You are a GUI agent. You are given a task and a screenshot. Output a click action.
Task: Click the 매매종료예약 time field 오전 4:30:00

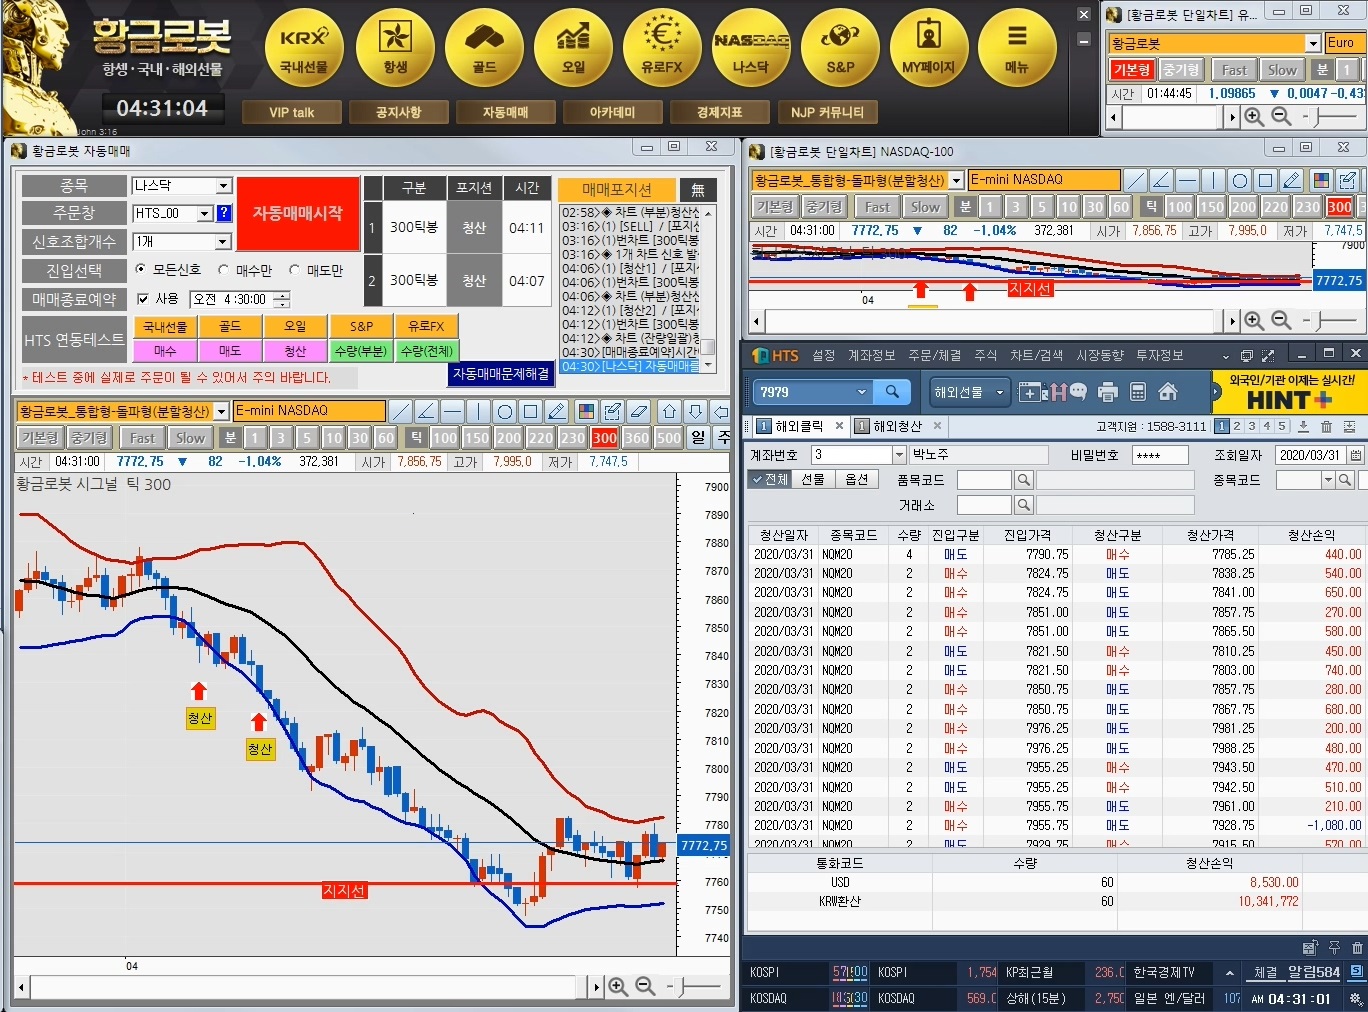240,299
